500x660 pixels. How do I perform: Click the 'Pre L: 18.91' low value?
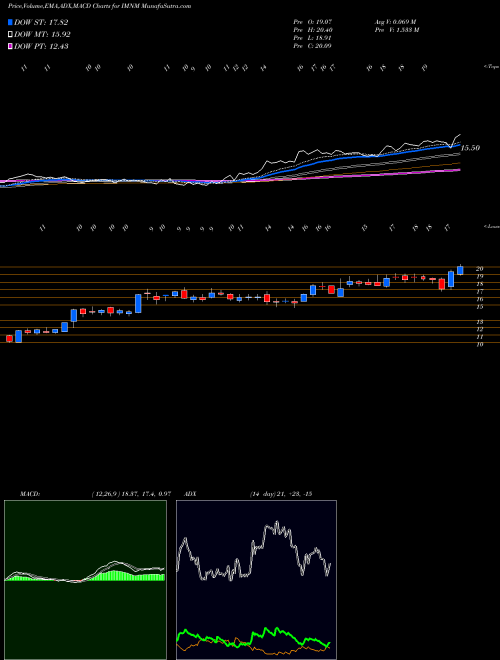pos(312,37)
